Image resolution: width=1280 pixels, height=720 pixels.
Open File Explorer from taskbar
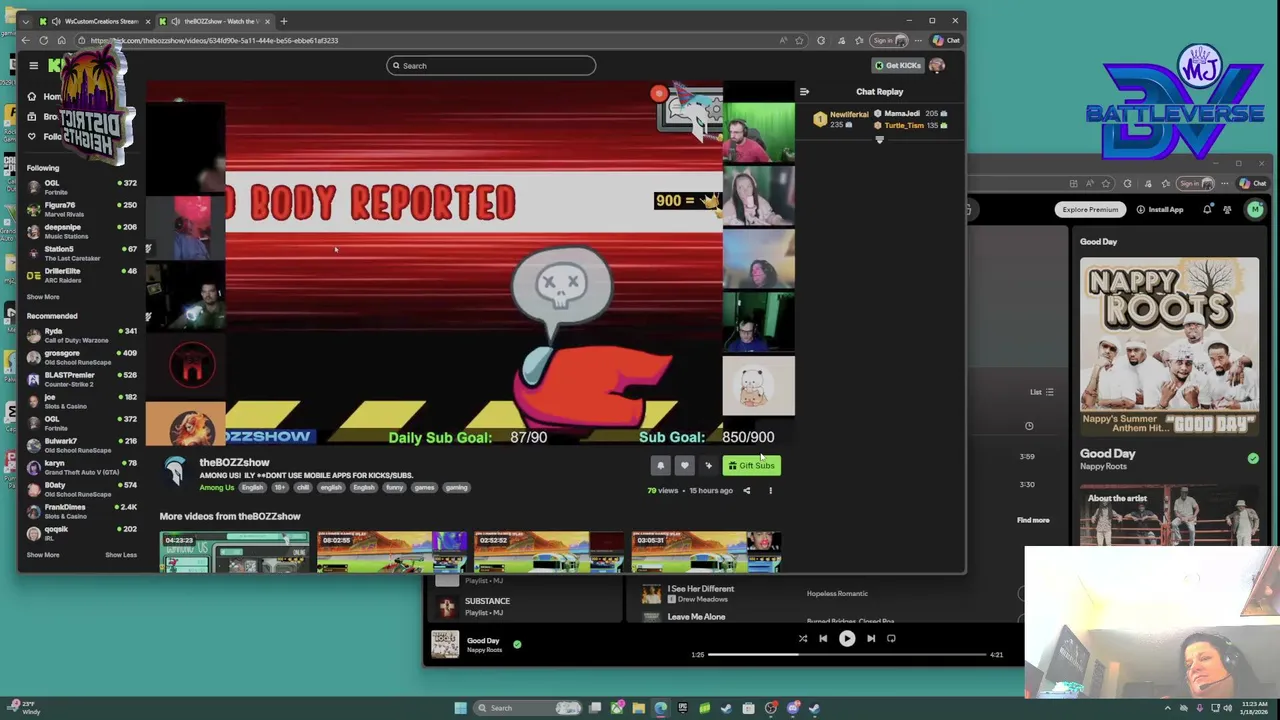click(x=638, y=708)
